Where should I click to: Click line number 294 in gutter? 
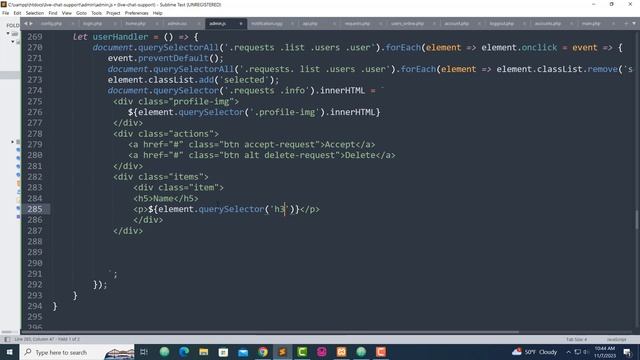(x=35, y=306)
